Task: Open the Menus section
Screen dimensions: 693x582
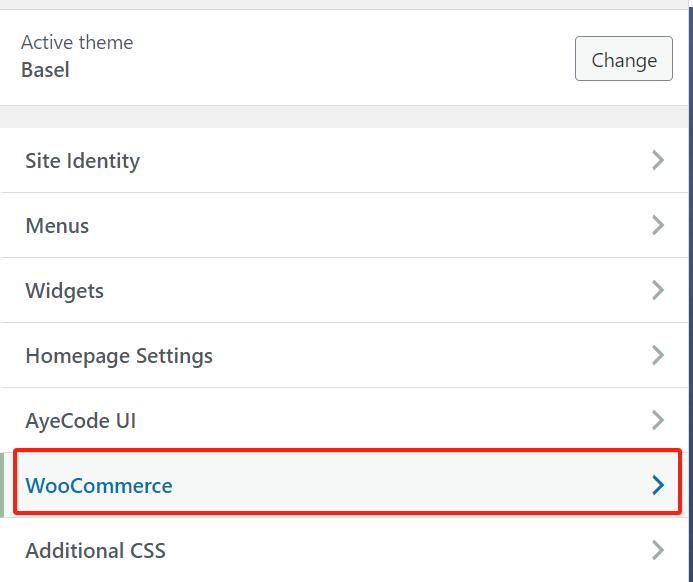Action: pos(57,226)
